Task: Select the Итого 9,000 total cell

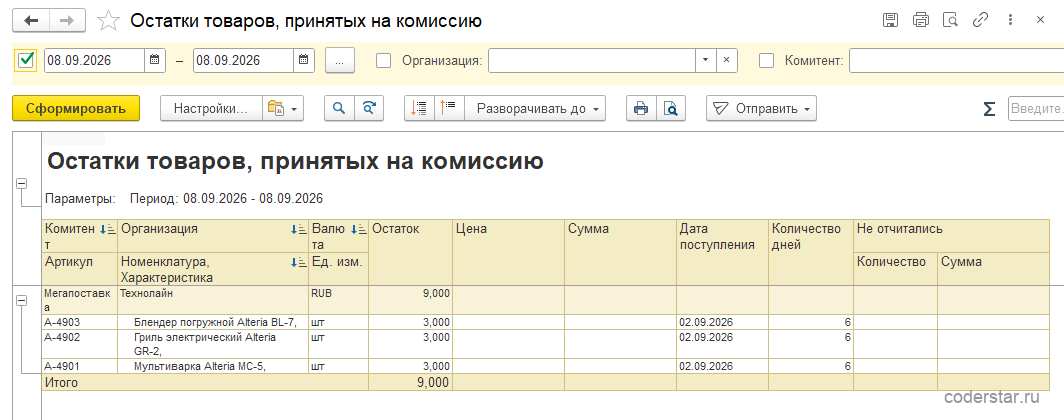Action: click(x=411, y=382)
